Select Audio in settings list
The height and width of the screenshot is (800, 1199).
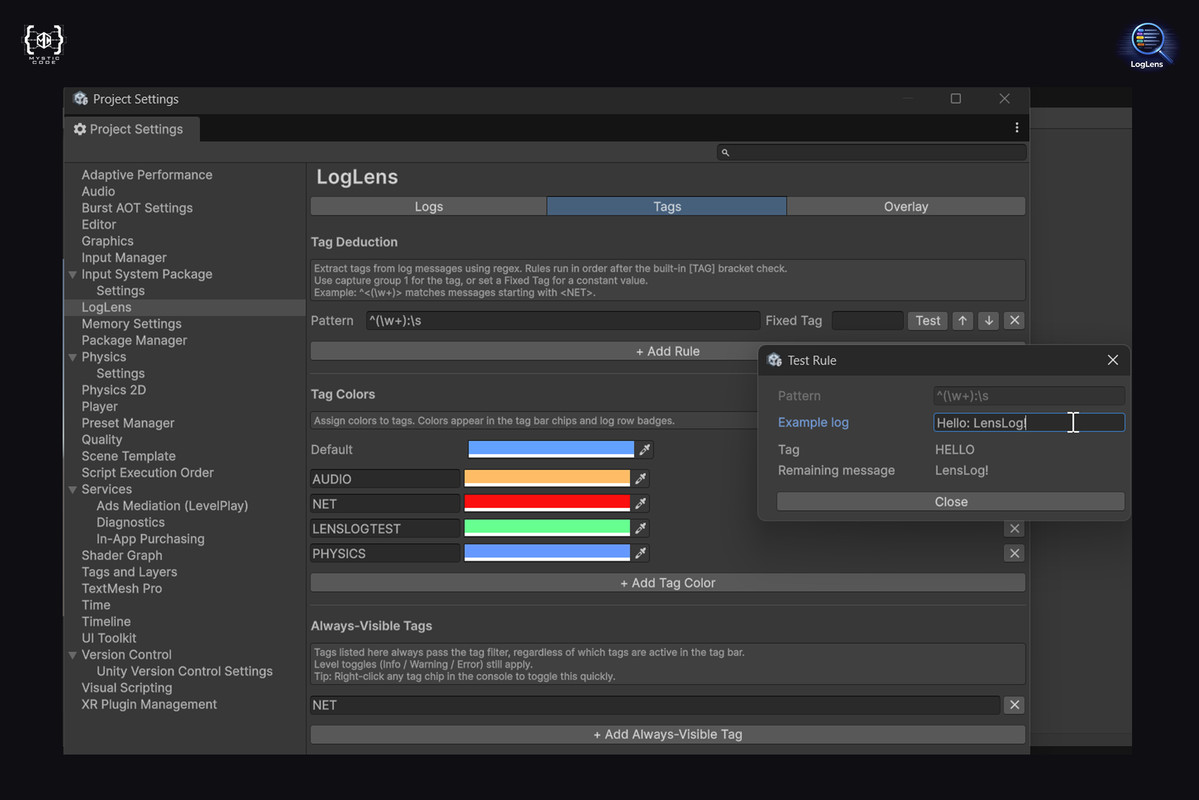[x=98, y=192]
